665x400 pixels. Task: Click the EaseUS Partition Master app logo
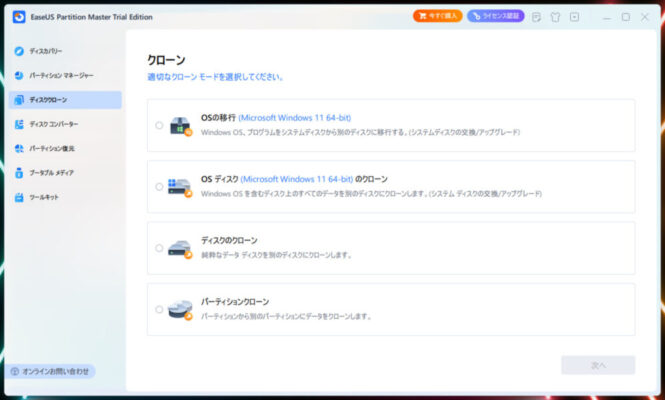coord(19,17)
